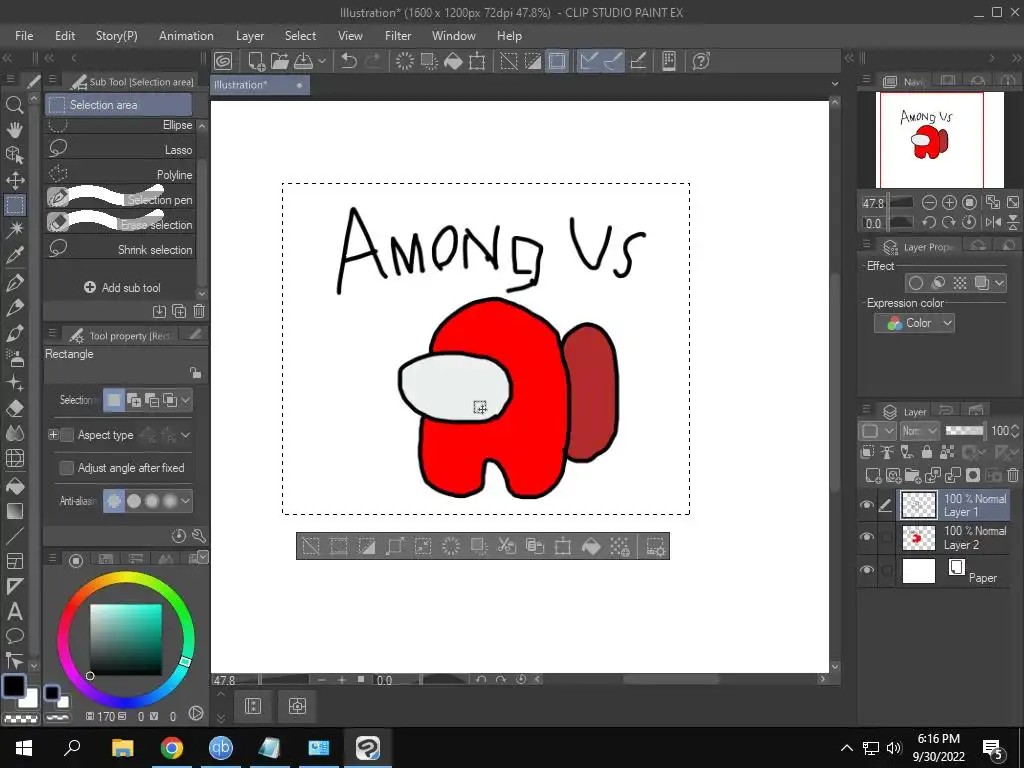The image size is (1024, 768).
Task: Select the Shrink selection sub tool
Action: pos(120,249)
